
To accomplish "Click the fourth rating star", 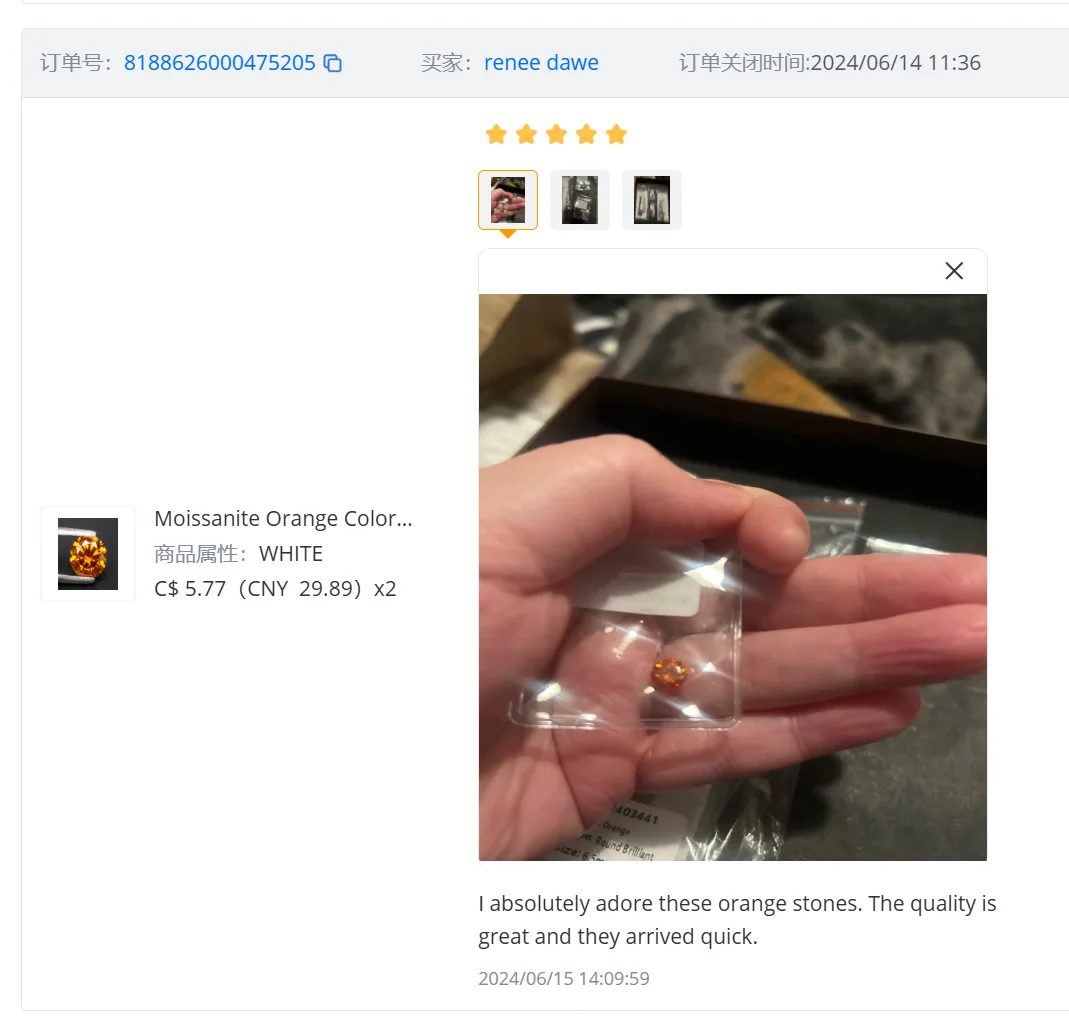I will pos(586,134).
